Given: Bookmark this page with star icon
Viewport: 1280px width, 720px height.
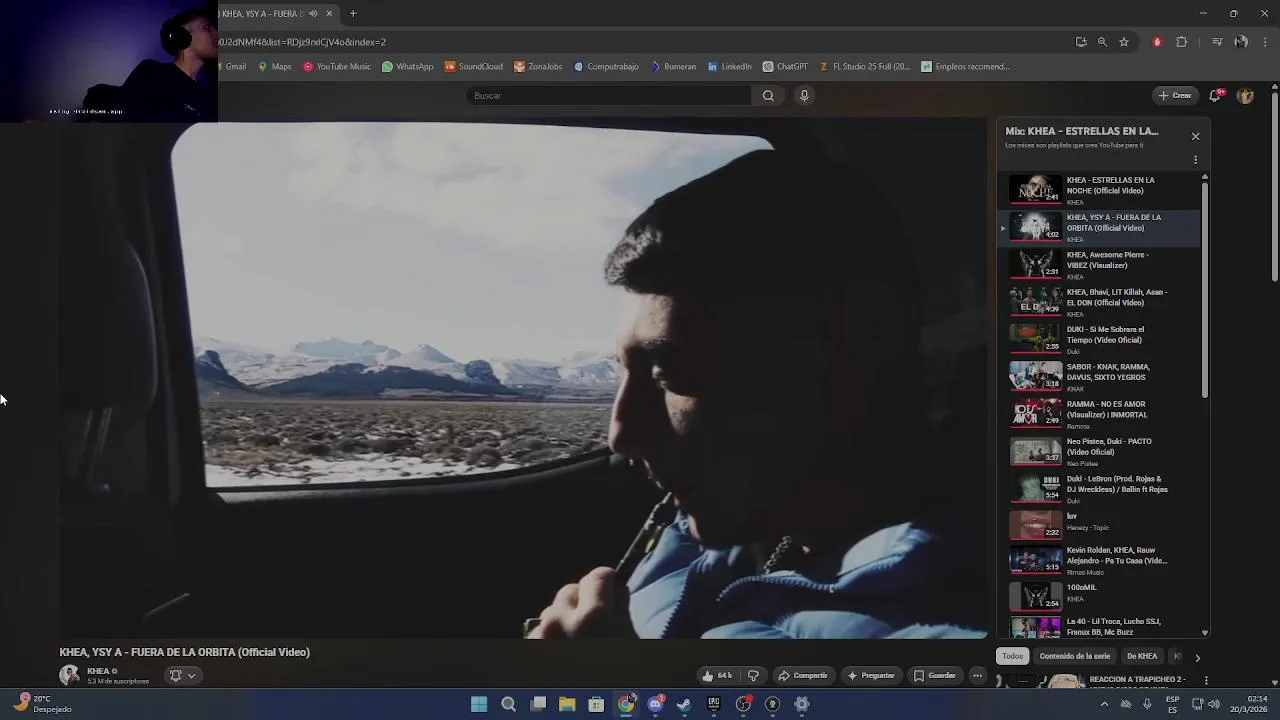Looking at the screenshot, I should [1124, 42].
